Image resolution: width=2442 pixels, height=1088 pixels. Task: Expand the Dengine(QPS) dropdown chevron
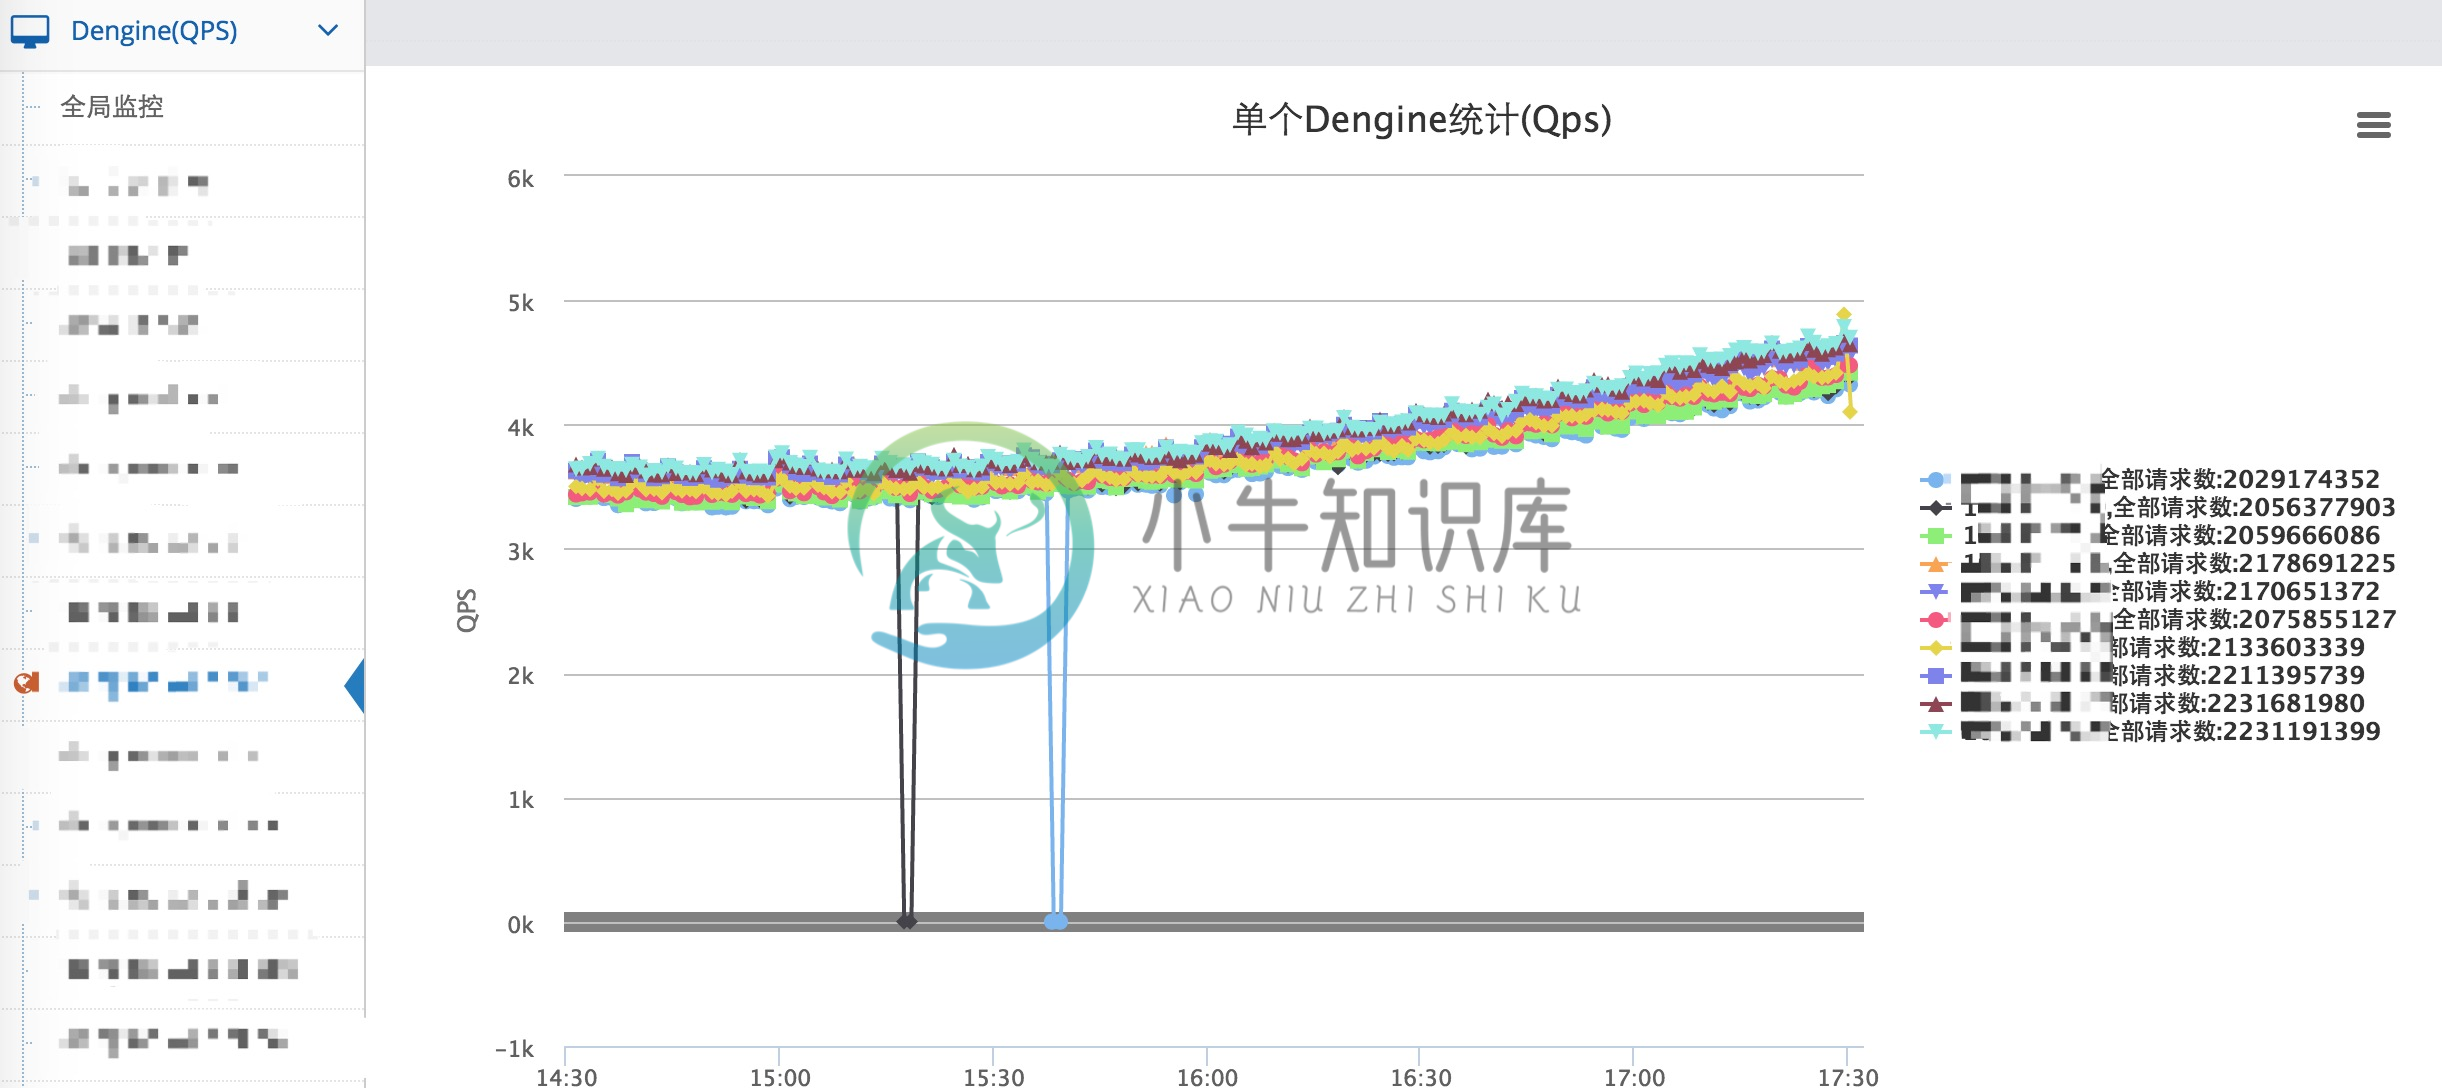coord(327,30)
